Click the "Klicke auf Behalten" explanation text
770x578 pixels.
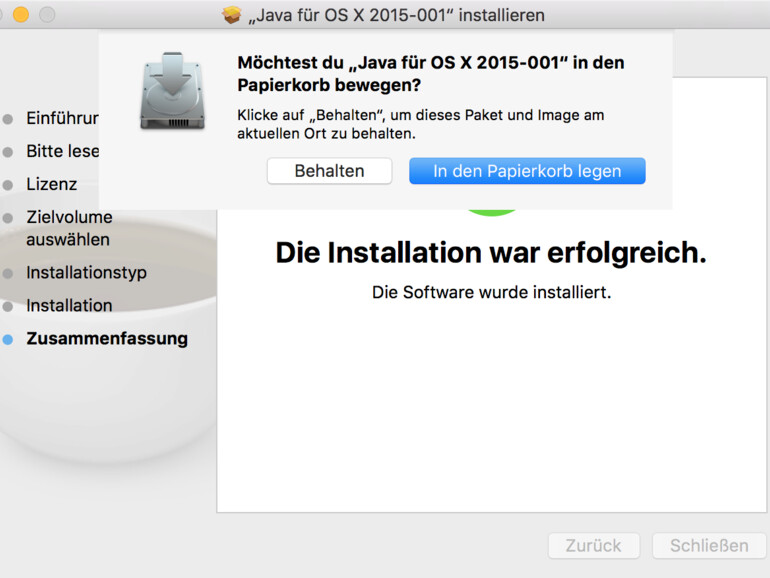420,124
